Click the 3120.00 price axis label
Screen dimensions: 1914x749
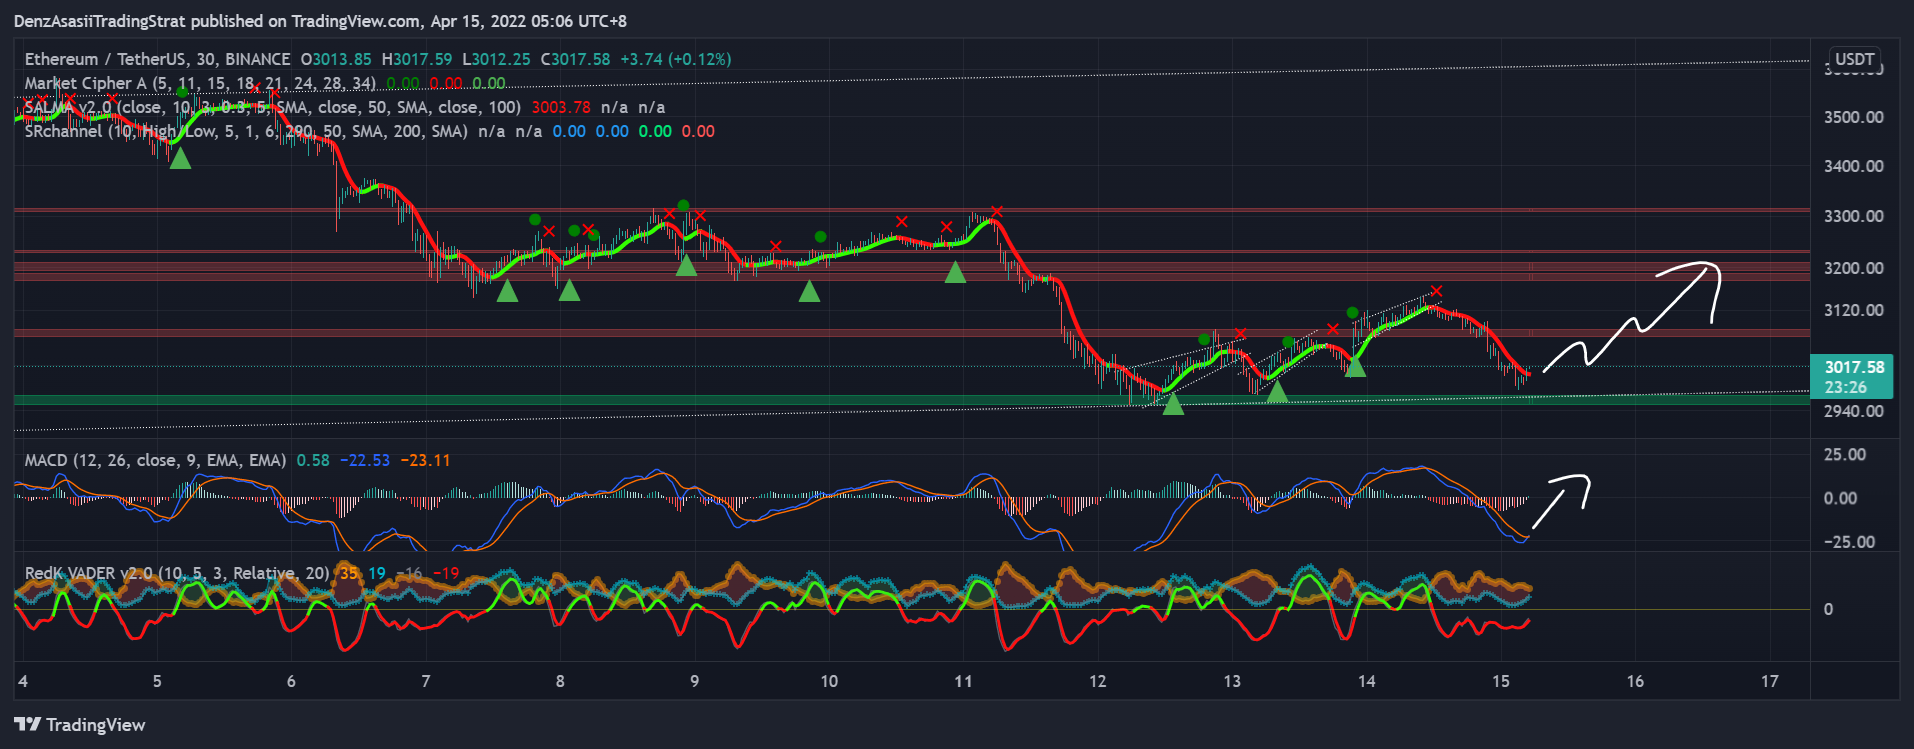point(1854,310)
